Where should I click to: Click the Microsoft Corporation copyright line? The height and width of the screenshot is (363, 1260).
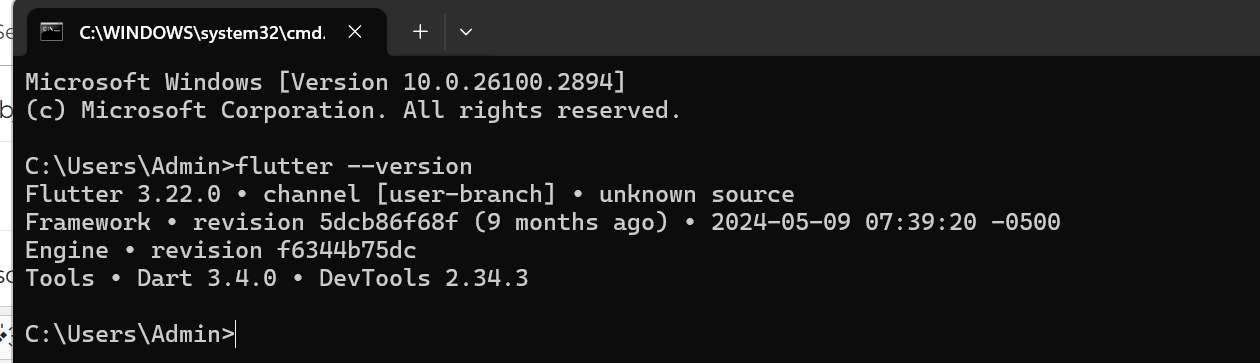(353, 110)
